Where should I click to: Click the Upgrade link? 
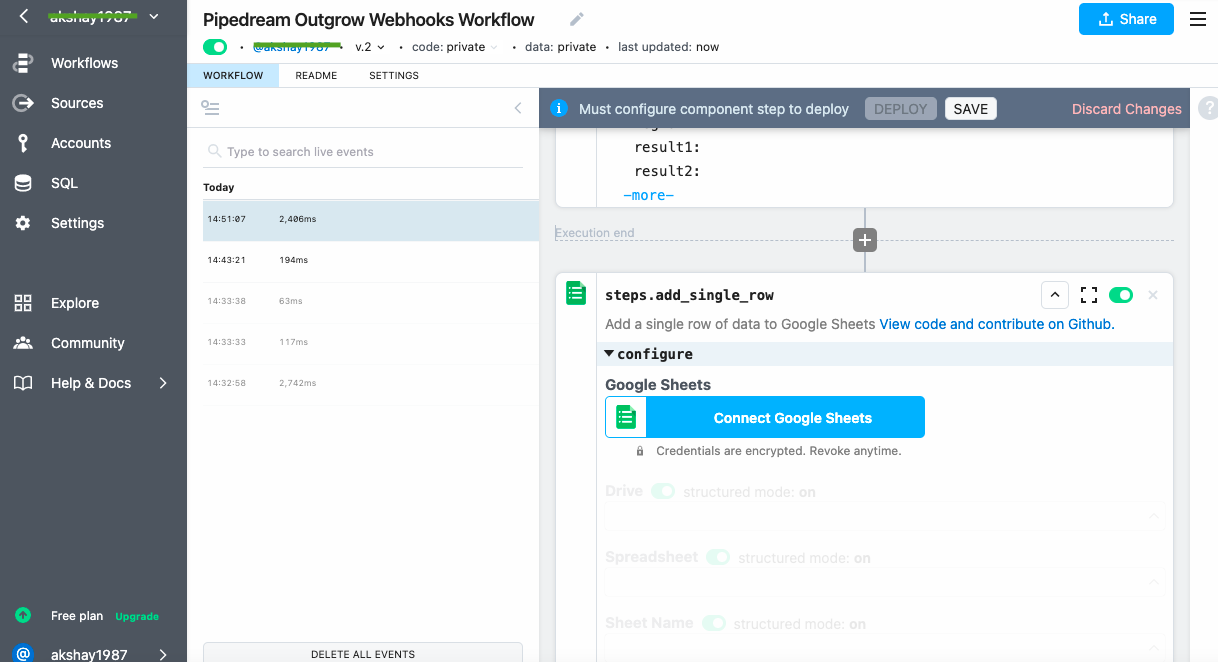[x=137, y=616]
